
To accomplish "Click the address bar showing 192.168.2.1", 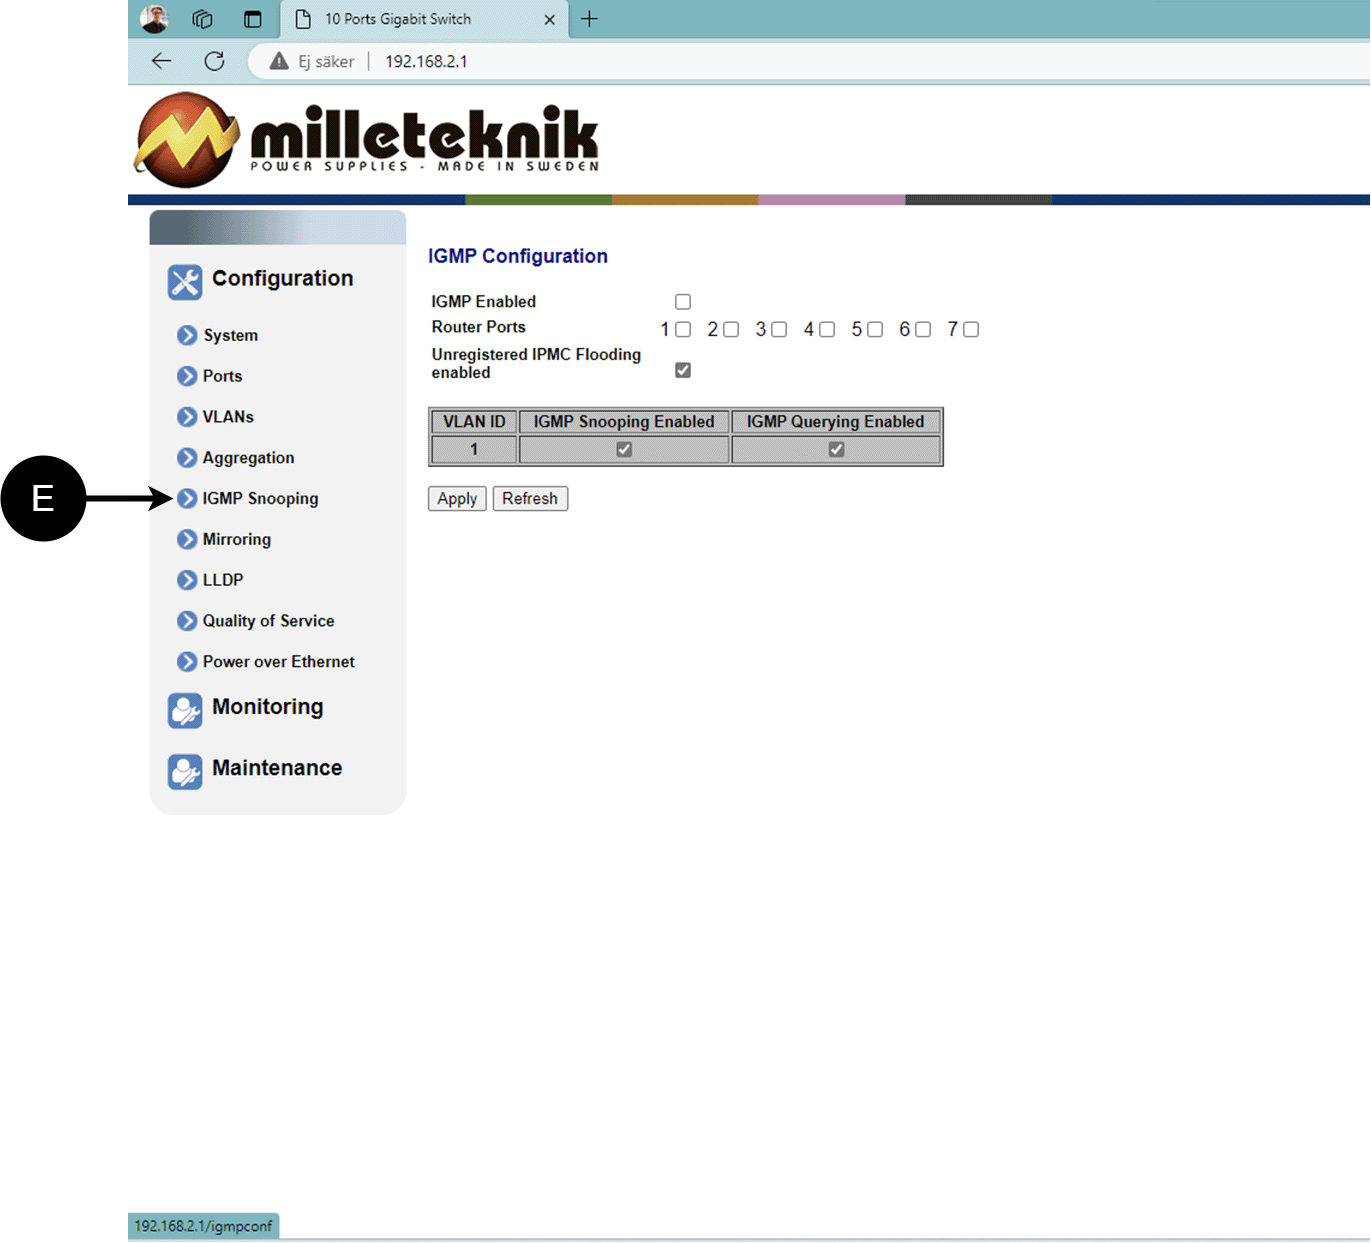I will coord(426,61).
